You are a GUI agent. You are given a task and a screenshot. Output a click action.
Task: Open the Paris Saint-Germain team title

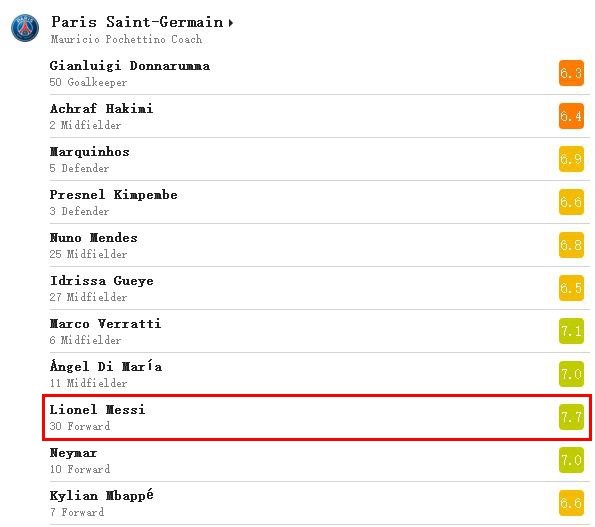137,22
